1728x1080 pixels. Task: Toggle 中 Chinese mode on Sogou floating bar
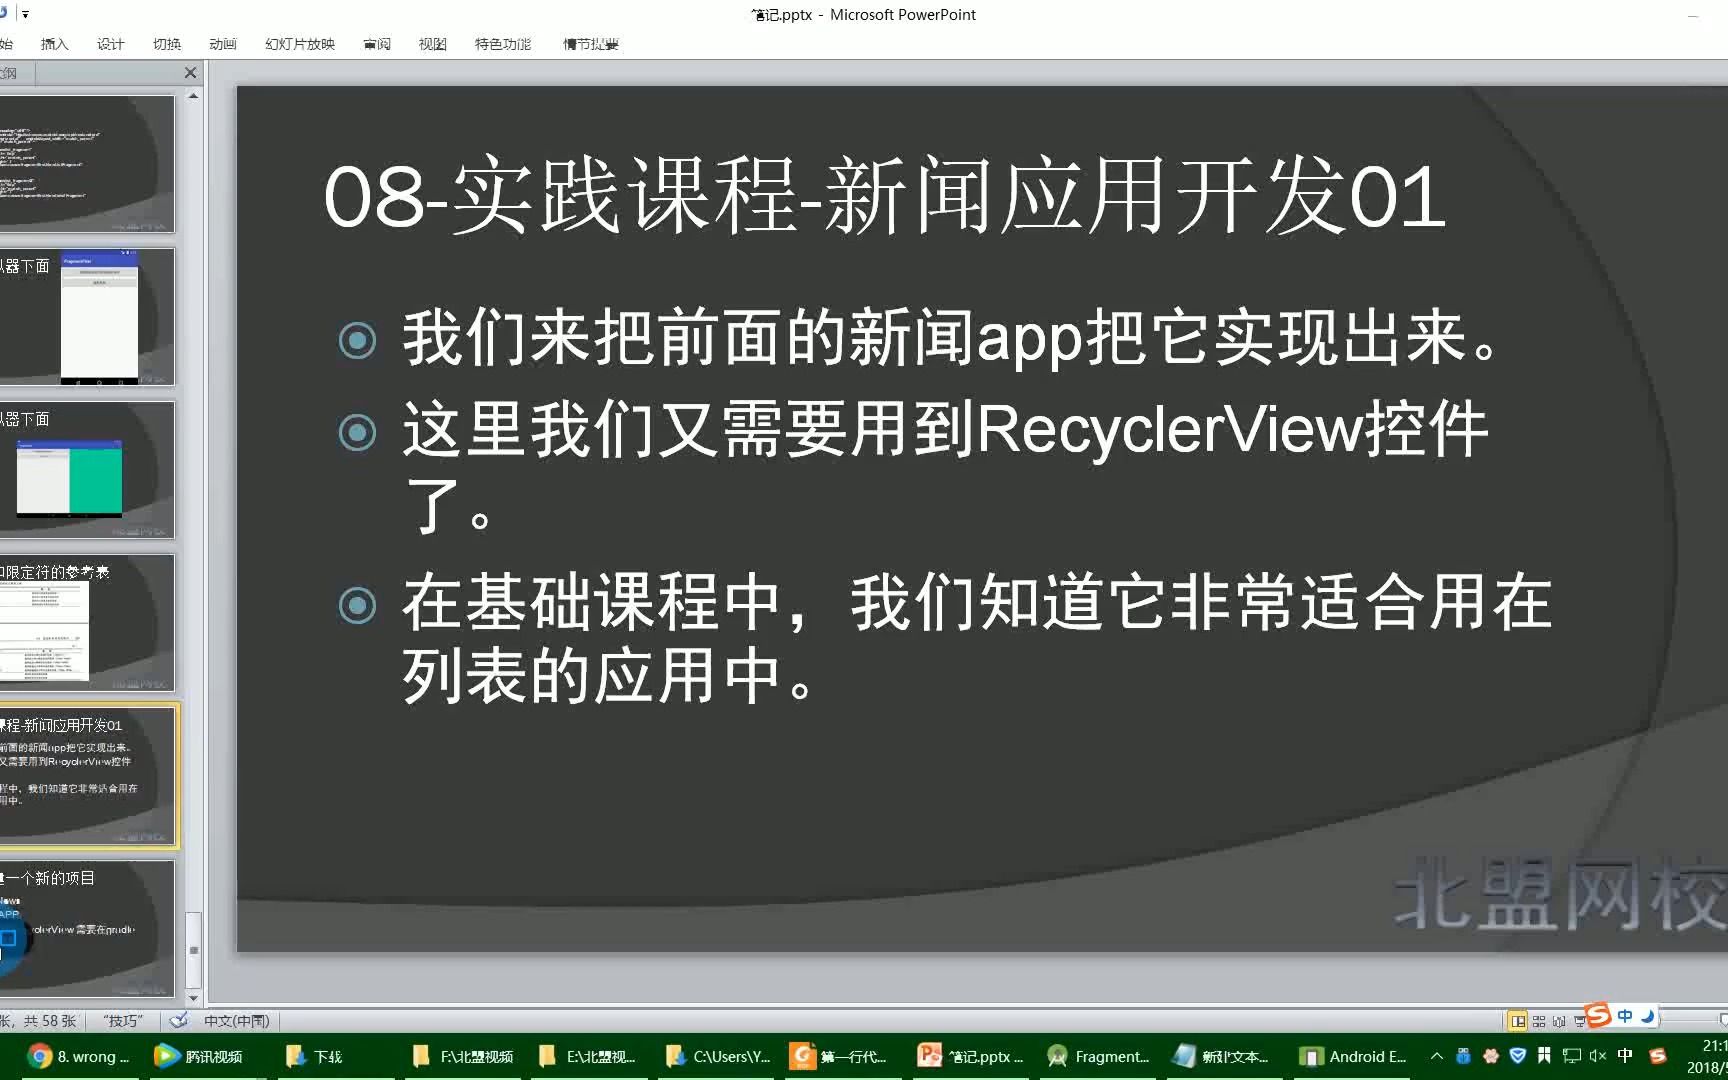click(1625, 1016)
